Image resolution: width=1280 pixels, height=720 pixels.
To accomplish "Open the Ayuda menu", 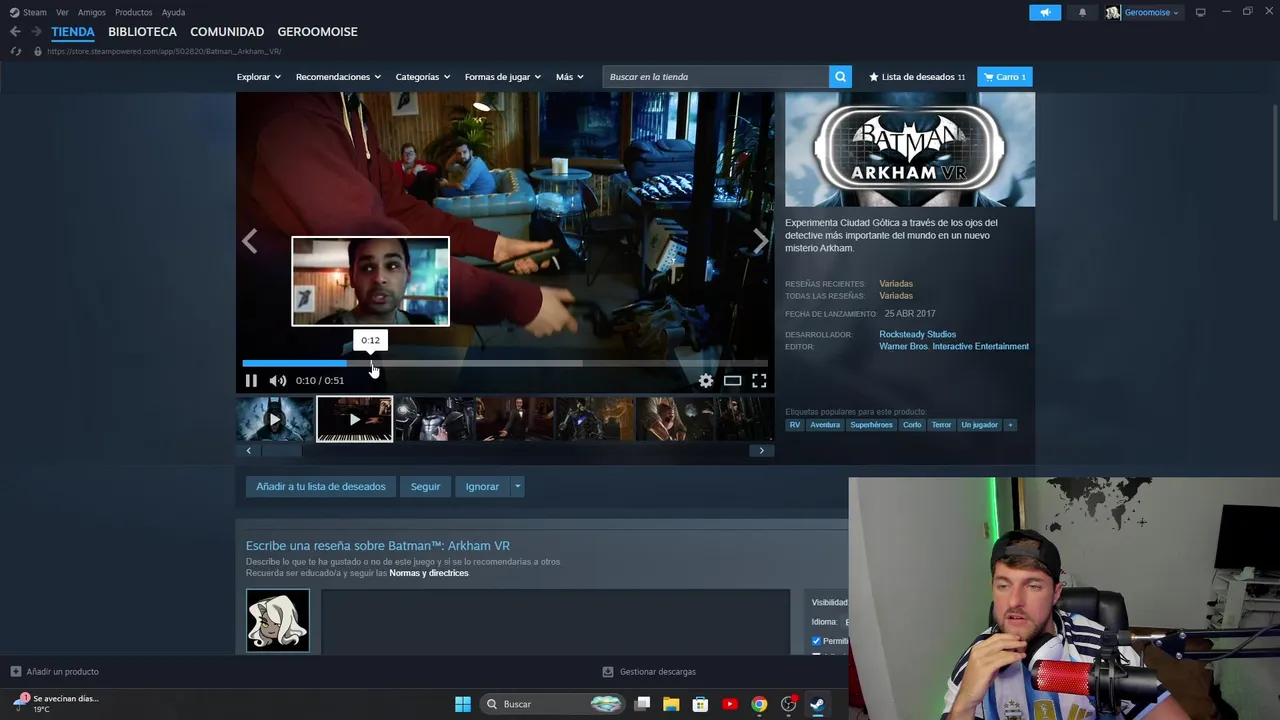I will click(173, 12).
